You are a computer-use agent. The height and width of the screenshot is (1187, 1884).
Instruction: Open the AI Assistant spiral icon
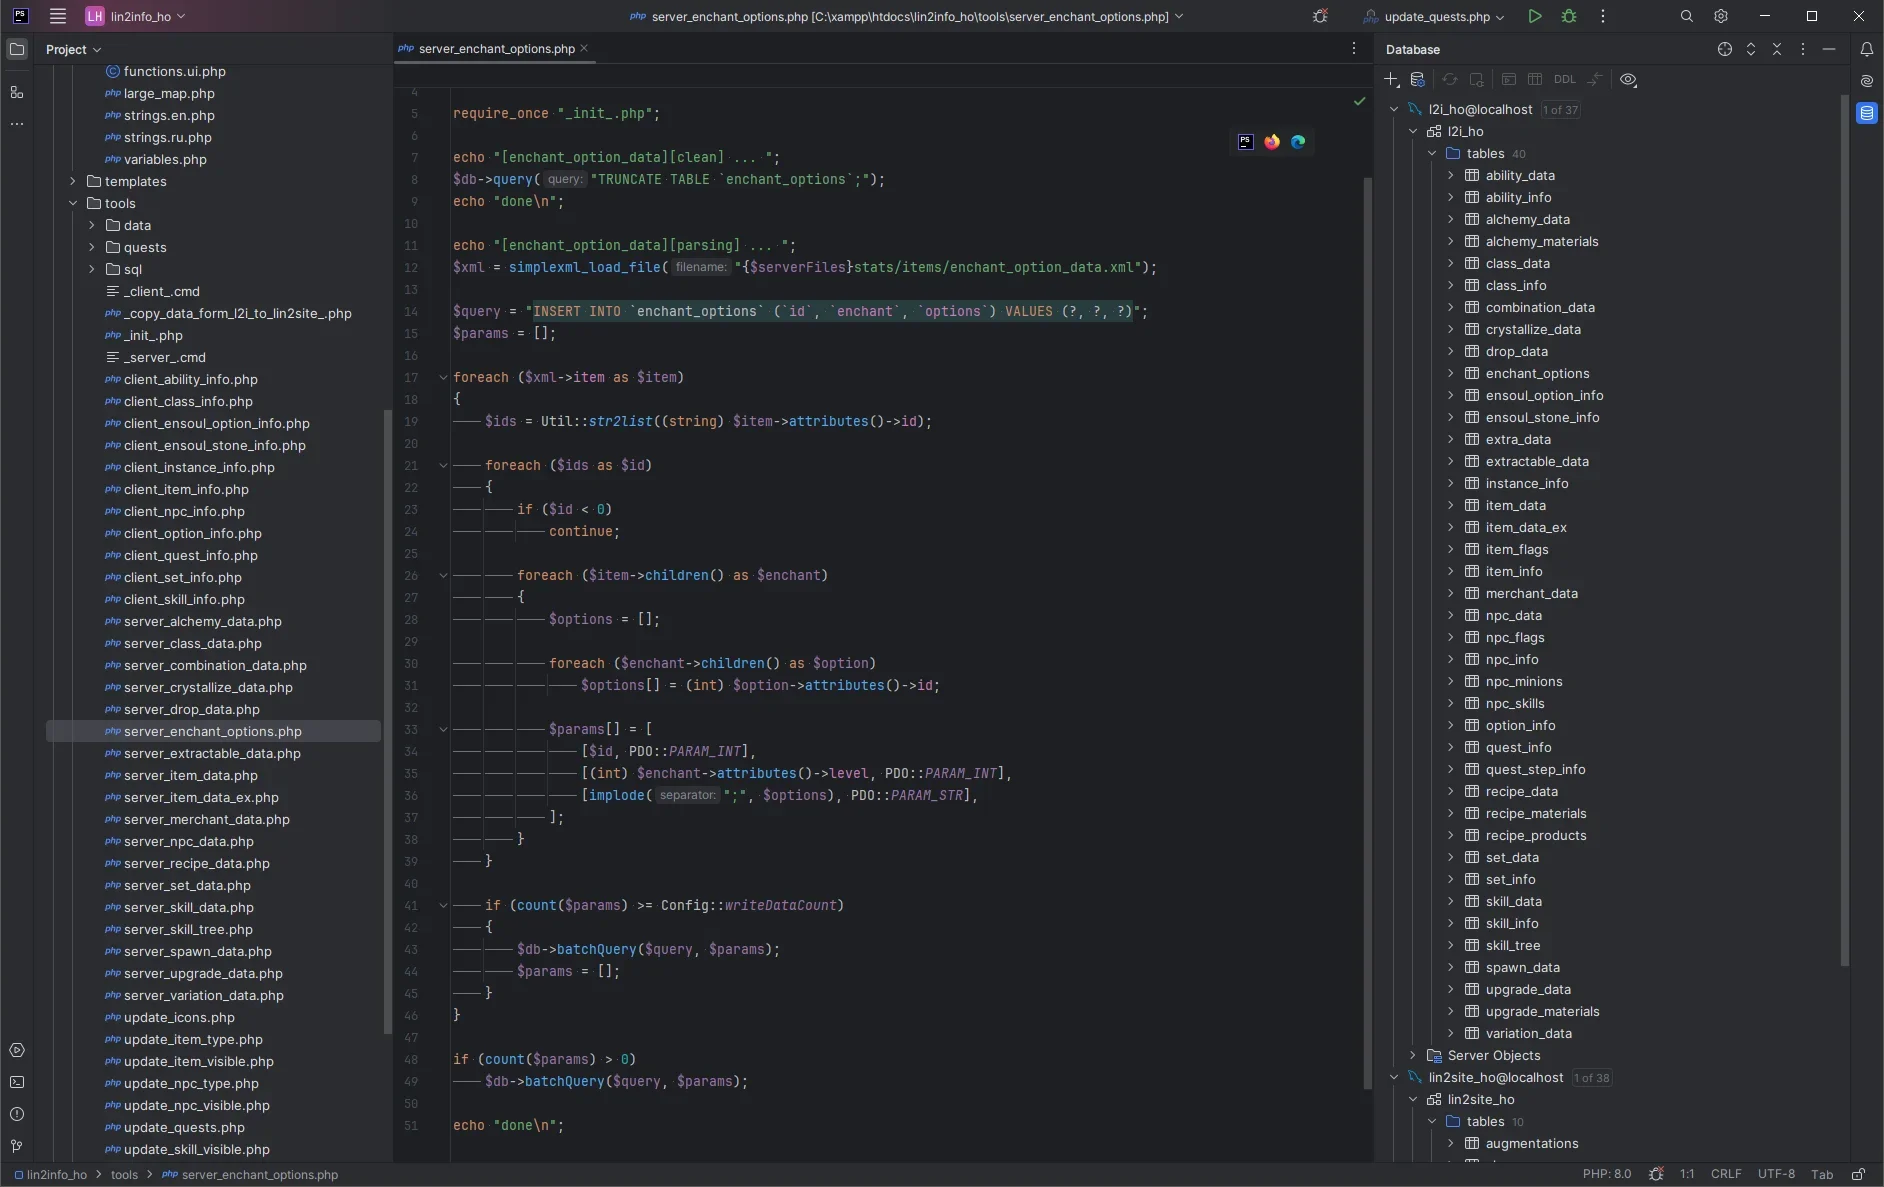[x=1867, y=81]
